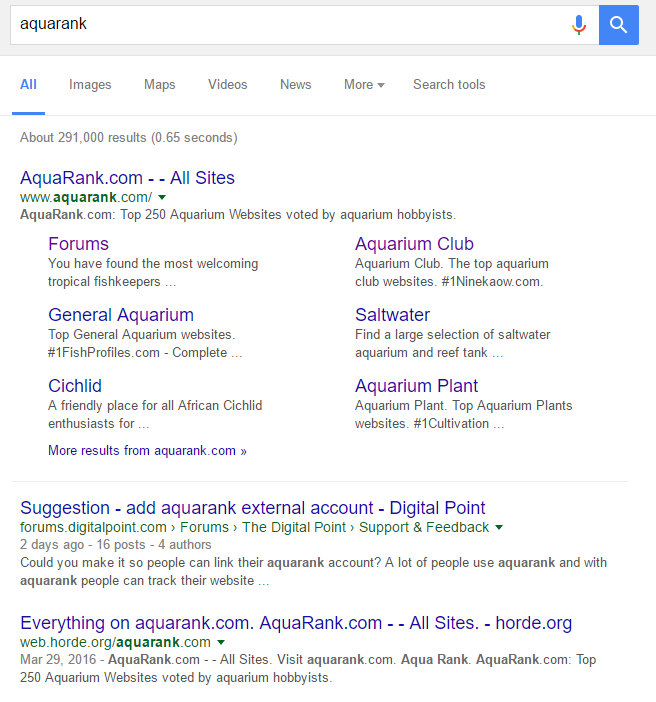This screenshot has height=702, width=656.
Task: Expand the More dropdown menu
Action: (364, 85)
